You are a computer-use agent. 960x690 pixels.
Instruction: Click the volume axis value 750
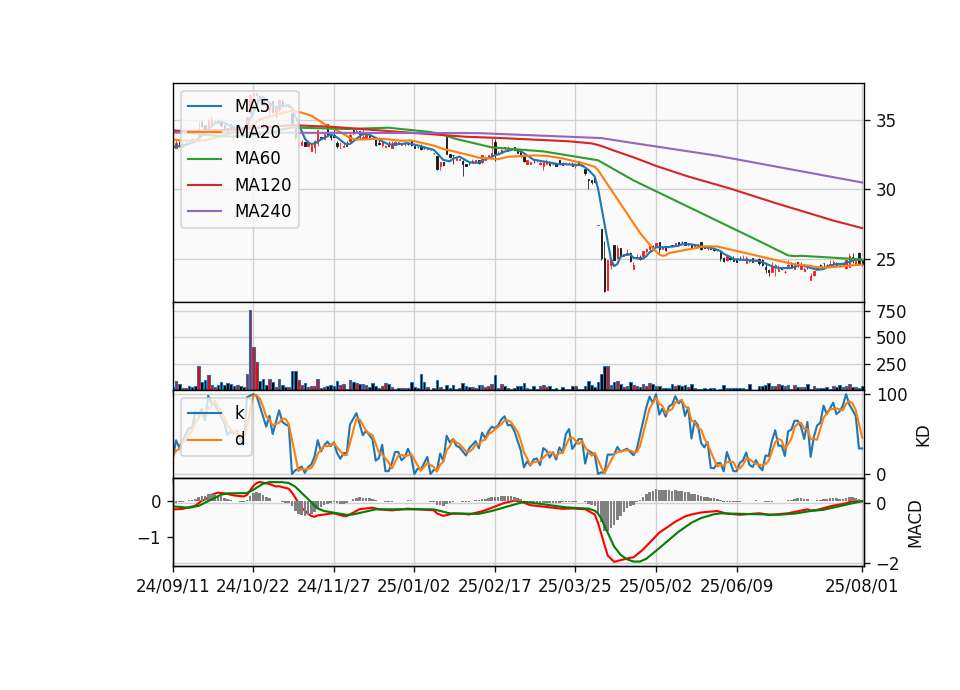pos(891,312)
